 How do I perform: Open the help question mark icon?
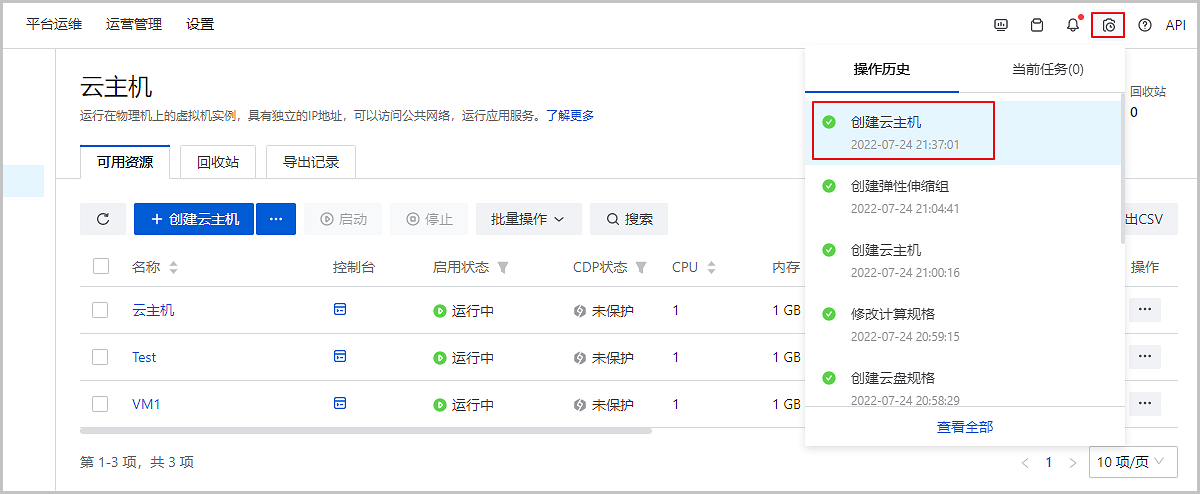click(1145, 25)
